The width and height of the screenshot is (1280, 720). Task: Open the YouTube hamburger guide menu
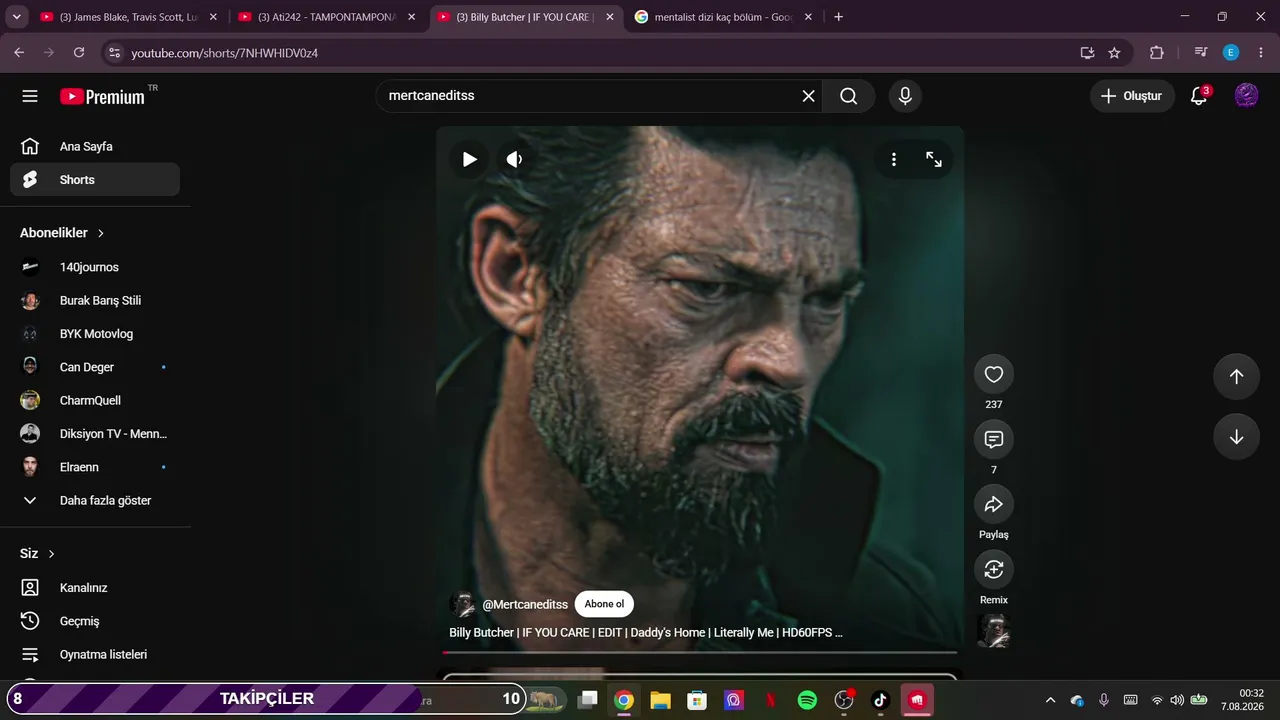point(30,96)
